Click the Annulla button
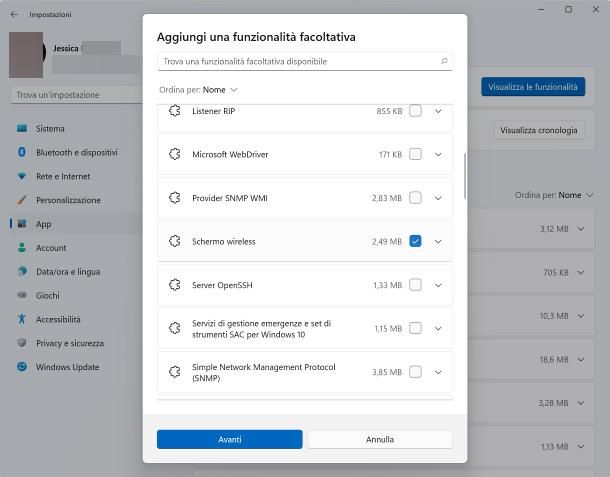 pos(380,439)
